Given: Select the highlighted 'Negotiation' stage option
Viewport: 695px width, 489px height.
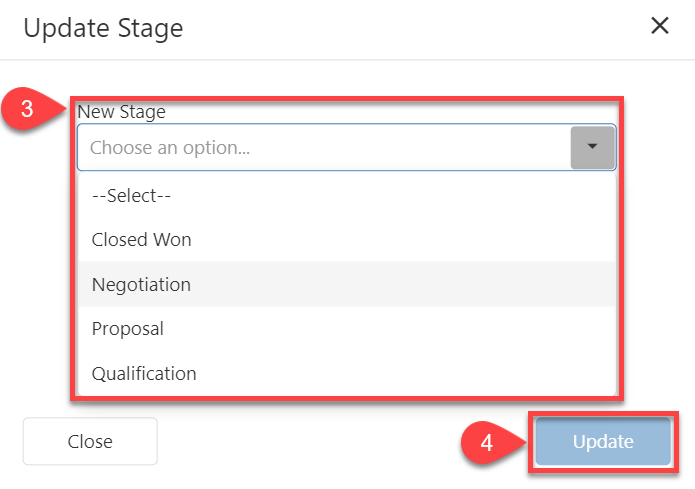Looking at the screenshot, I should 141,284.
